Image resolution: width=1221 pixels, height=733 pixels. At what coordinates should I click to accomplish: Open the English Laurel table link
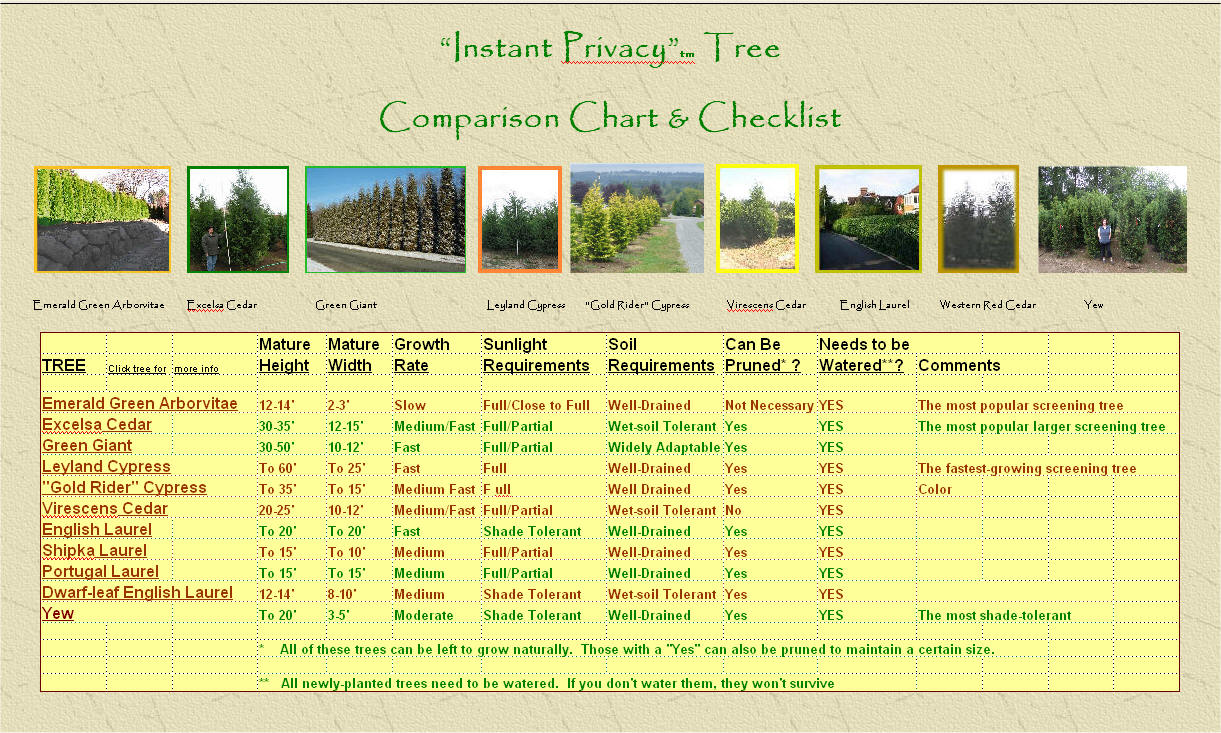pos(97,530)
